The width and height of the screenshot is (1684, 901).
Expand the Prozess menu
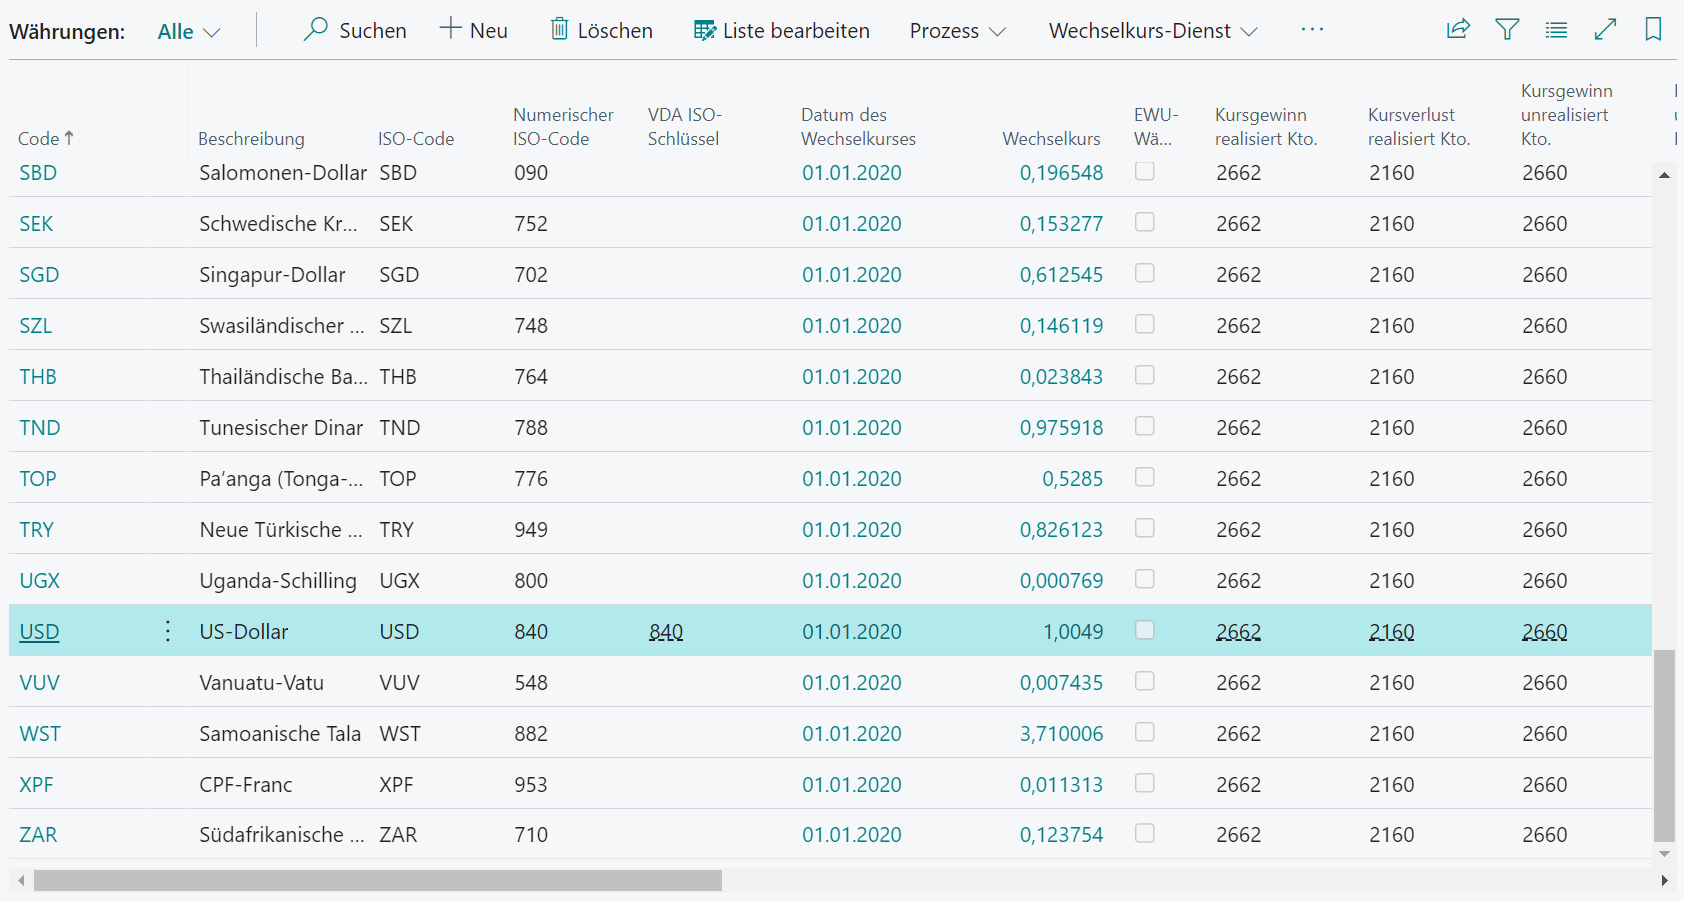957,31
